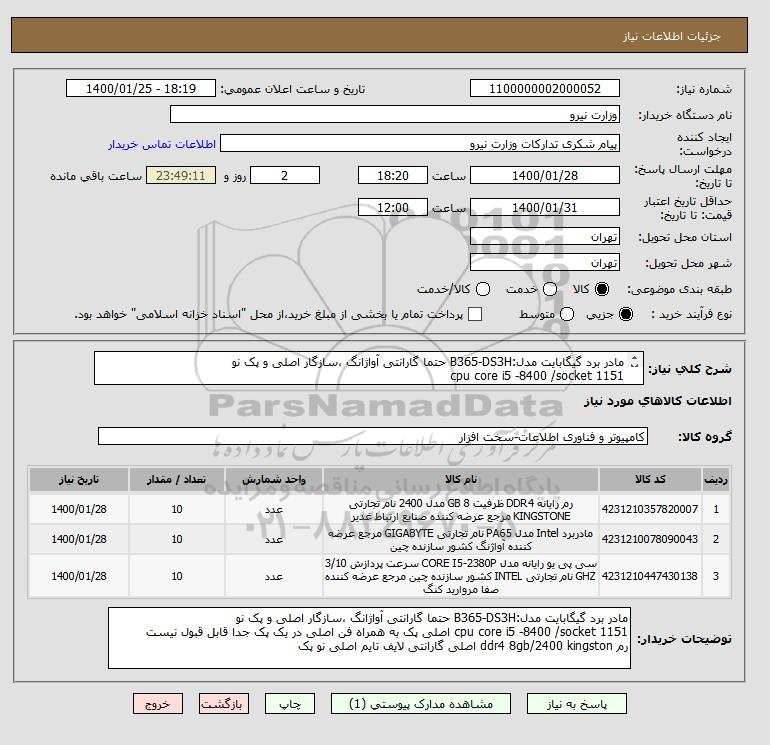The height and width of the screenshot is (745, 770).
Task: Click the response deadline date 1400/01/28 field
Action: [545, 175]
